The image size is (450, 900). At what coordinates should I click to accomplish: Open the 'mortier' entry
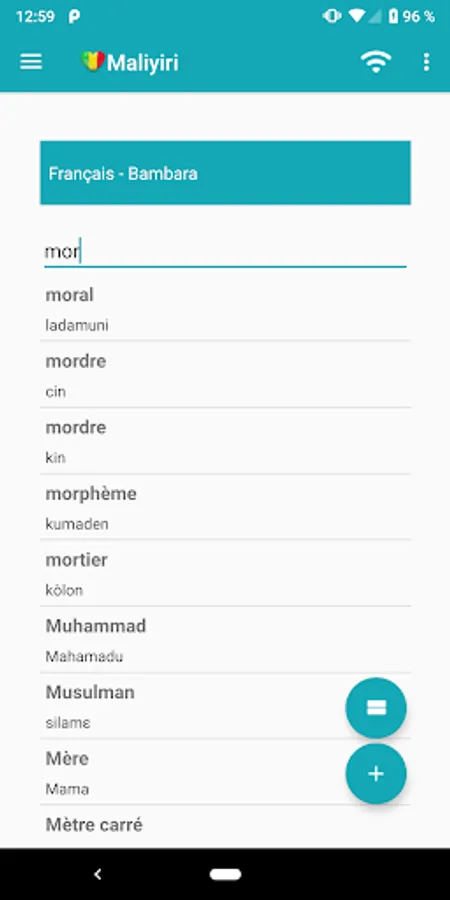(x=225, y=573)
